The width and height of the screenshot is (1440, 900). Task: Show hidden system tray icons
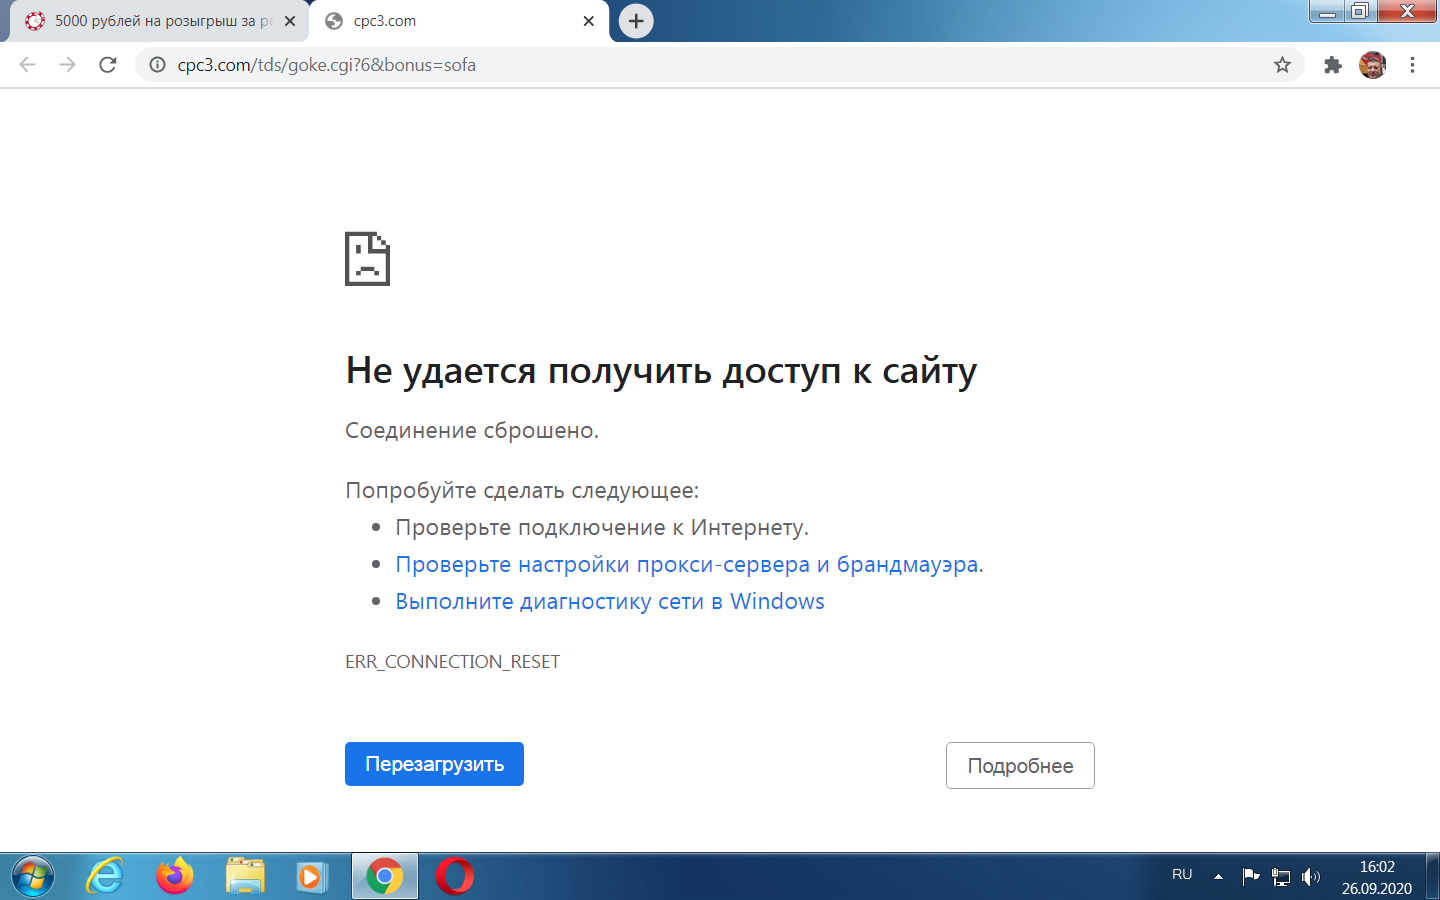coord(1218,877)
